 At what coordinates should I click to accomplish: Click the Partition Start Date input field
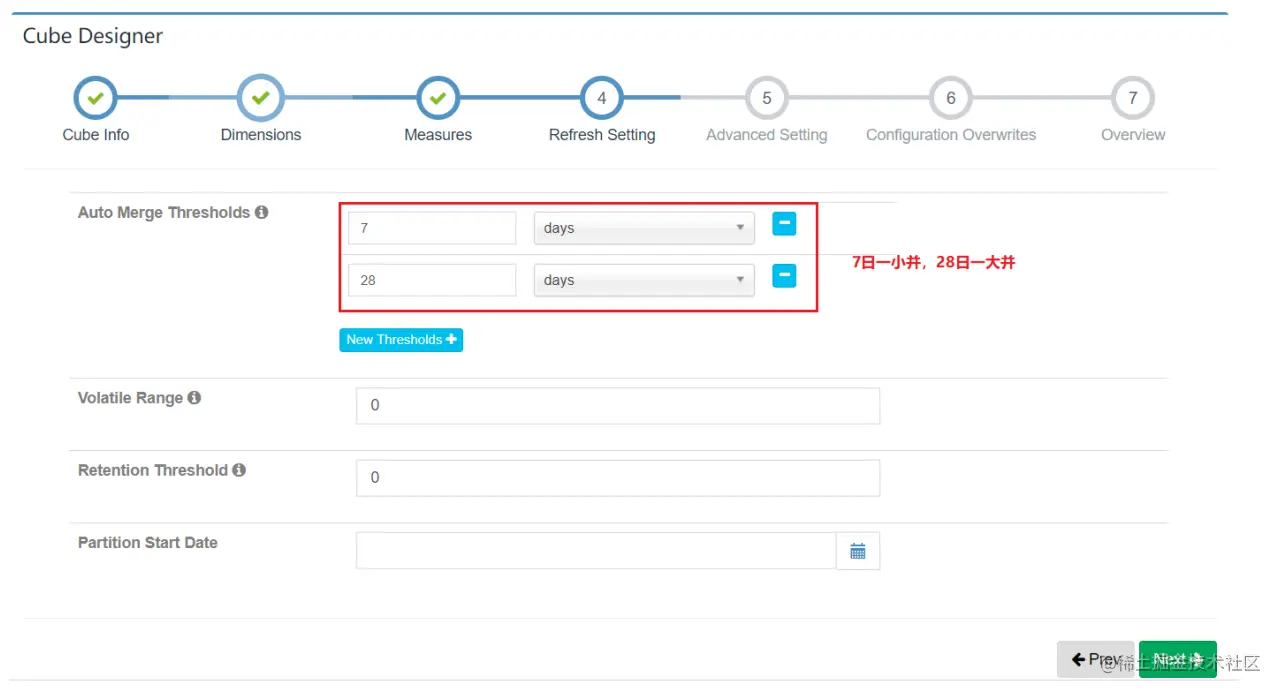click(596, 551)
